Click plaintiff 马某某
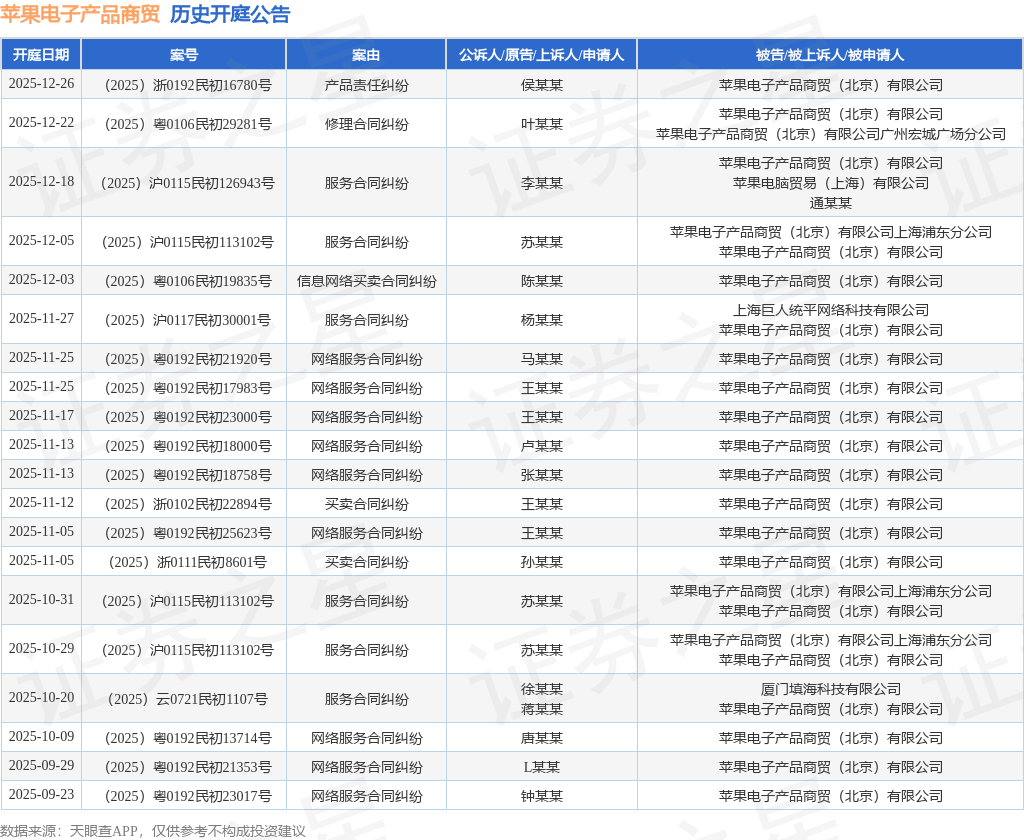1024x840 pixels. click(541, 359)
